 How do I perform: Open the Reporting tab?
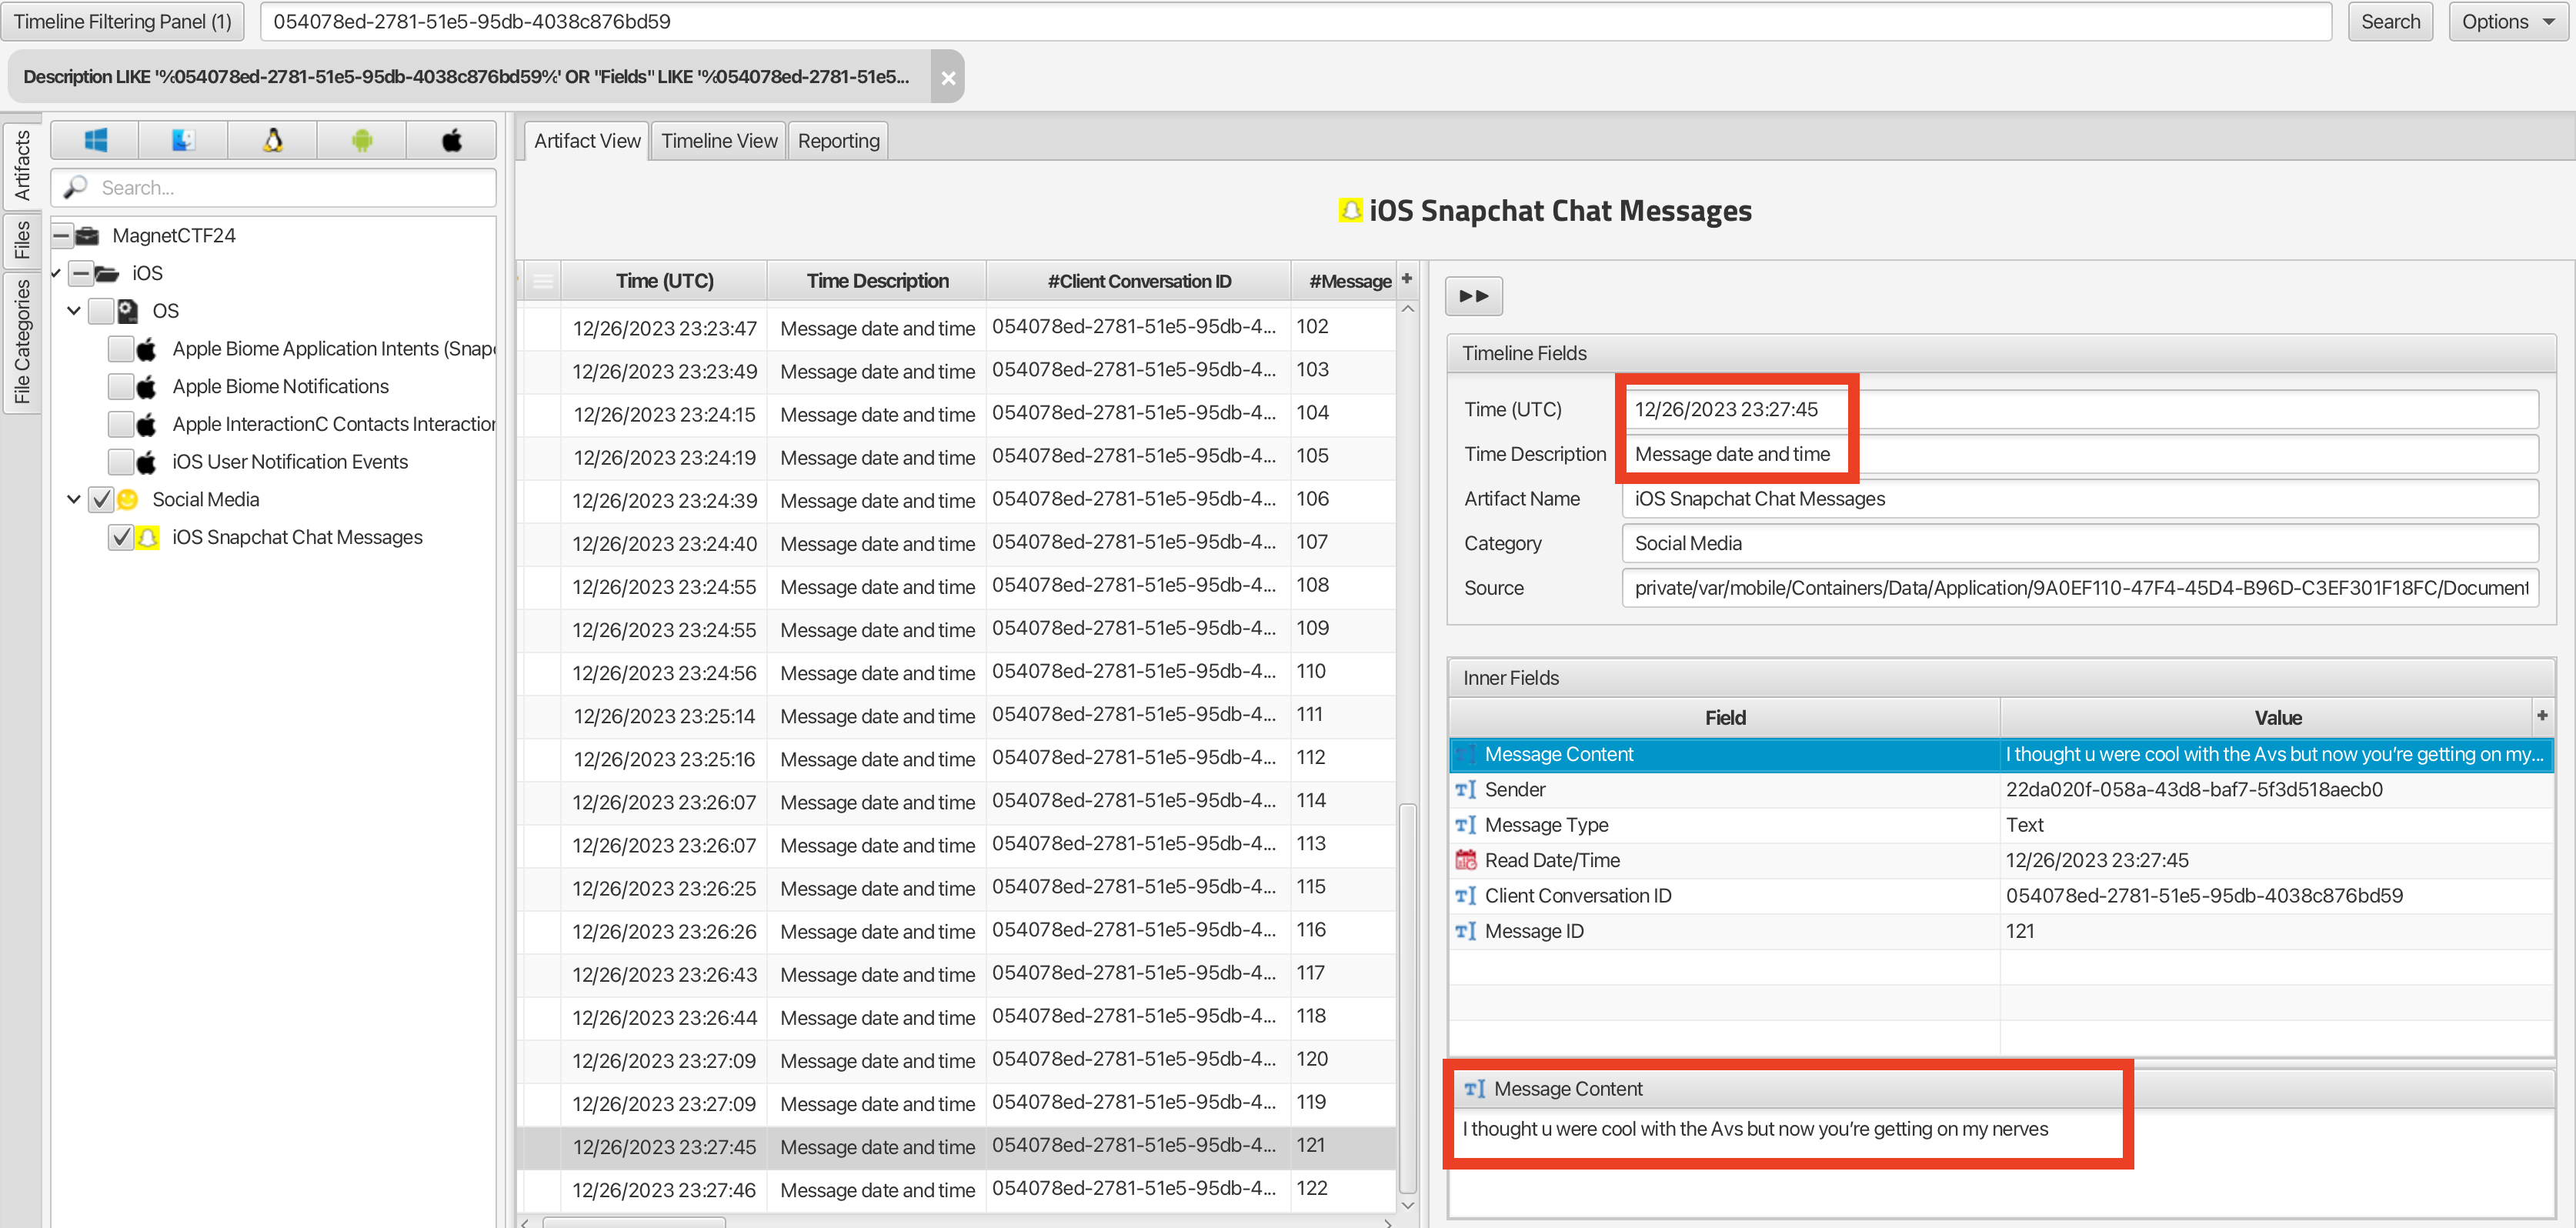(838, 141)
